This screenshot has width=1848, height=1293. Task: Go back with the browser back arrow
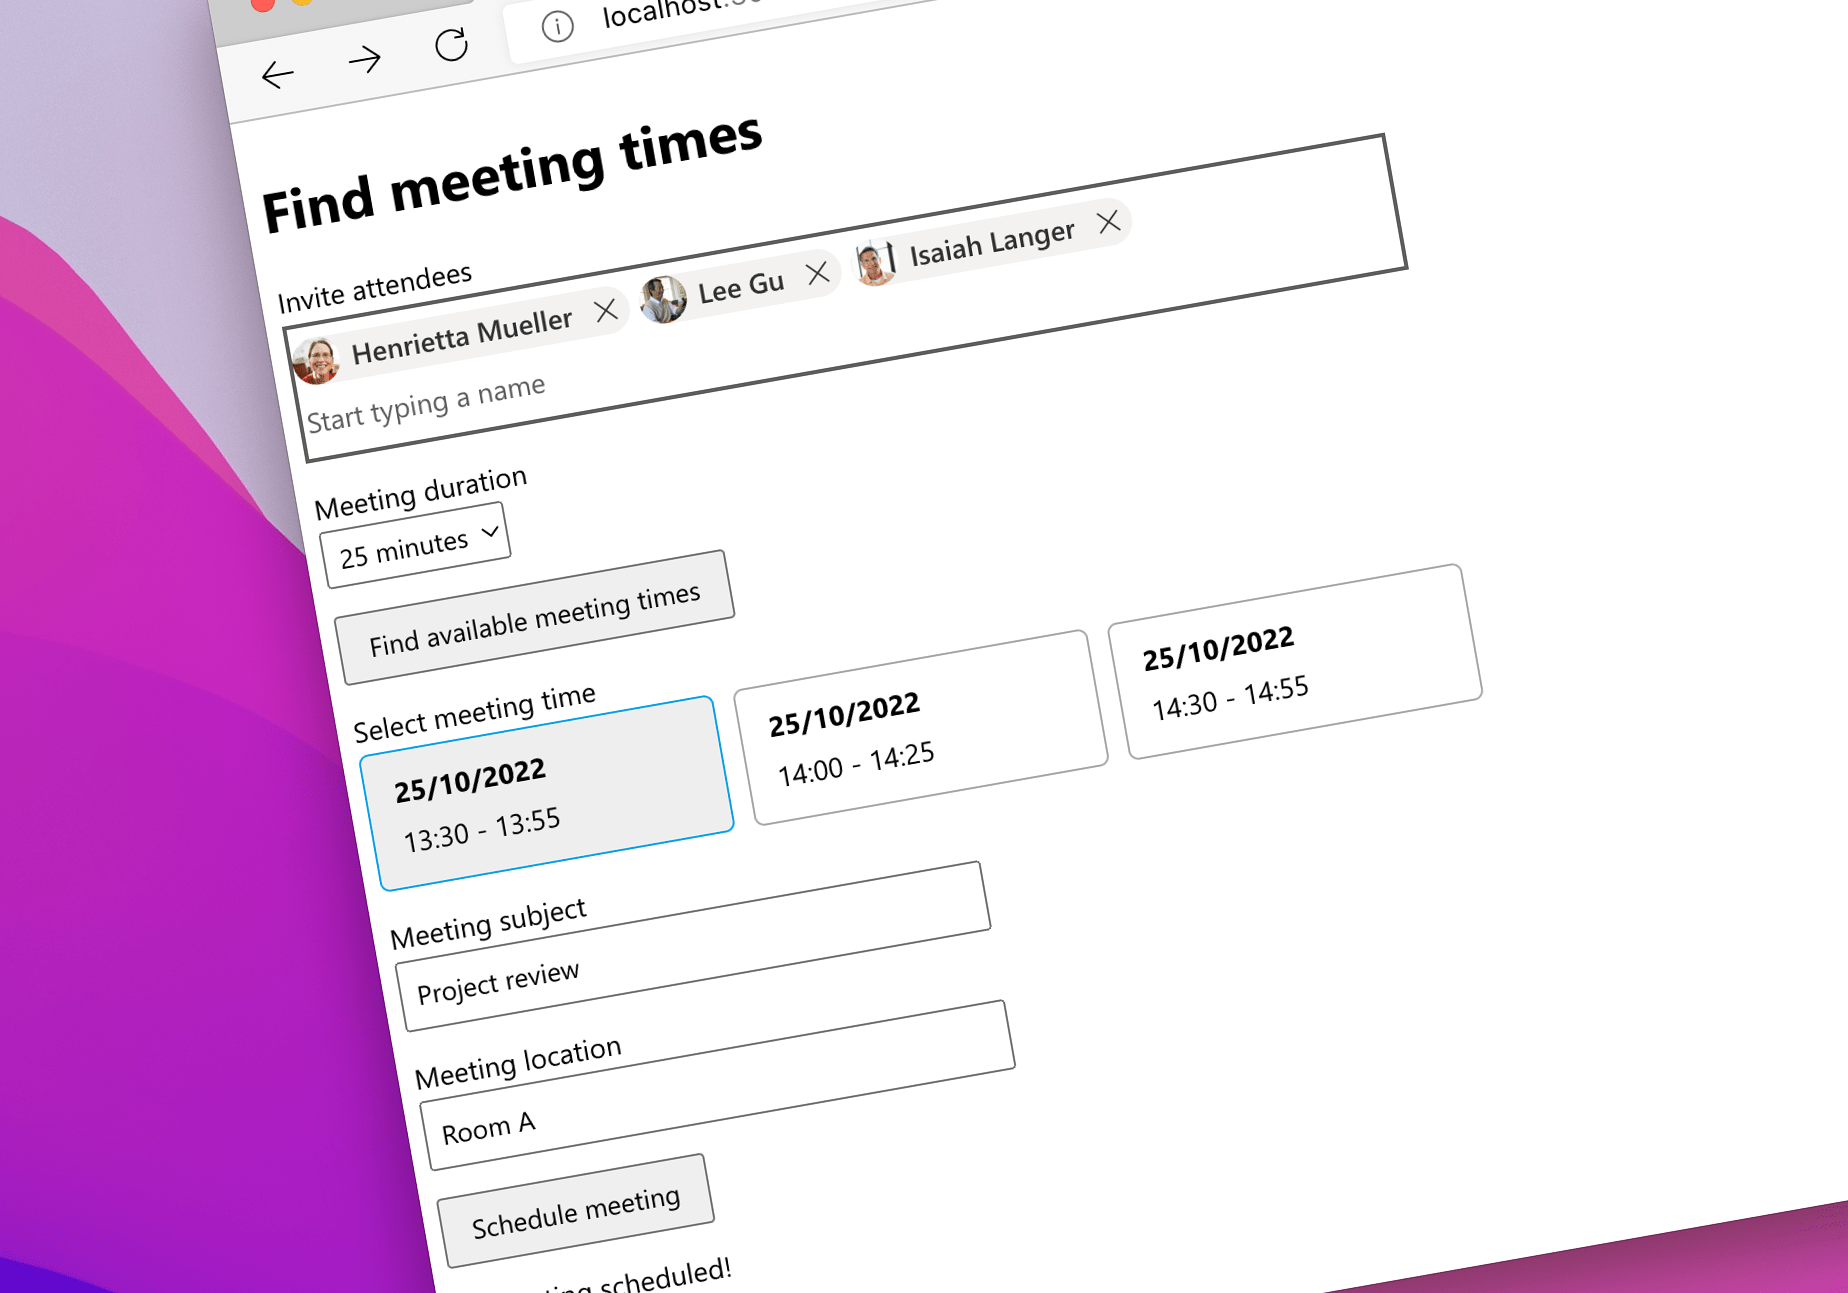point(277,75)
